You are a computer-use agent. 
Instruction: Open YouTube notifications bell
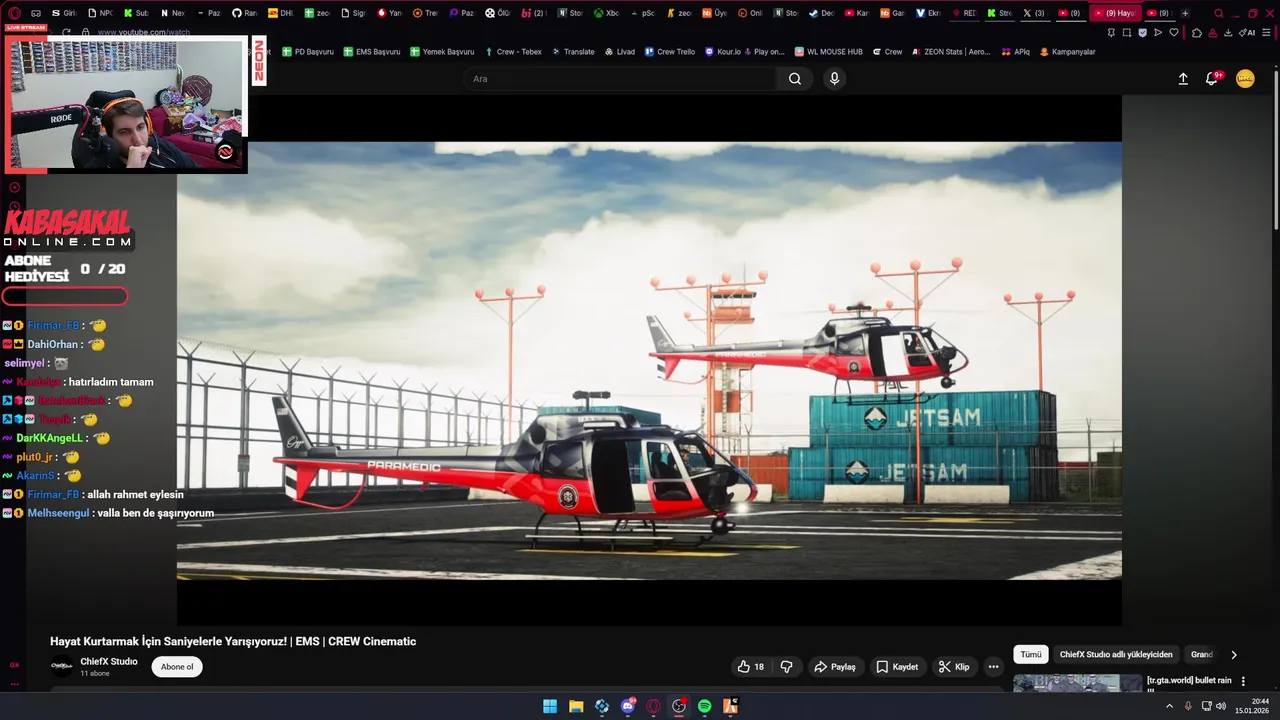[x=1212, y=78]
